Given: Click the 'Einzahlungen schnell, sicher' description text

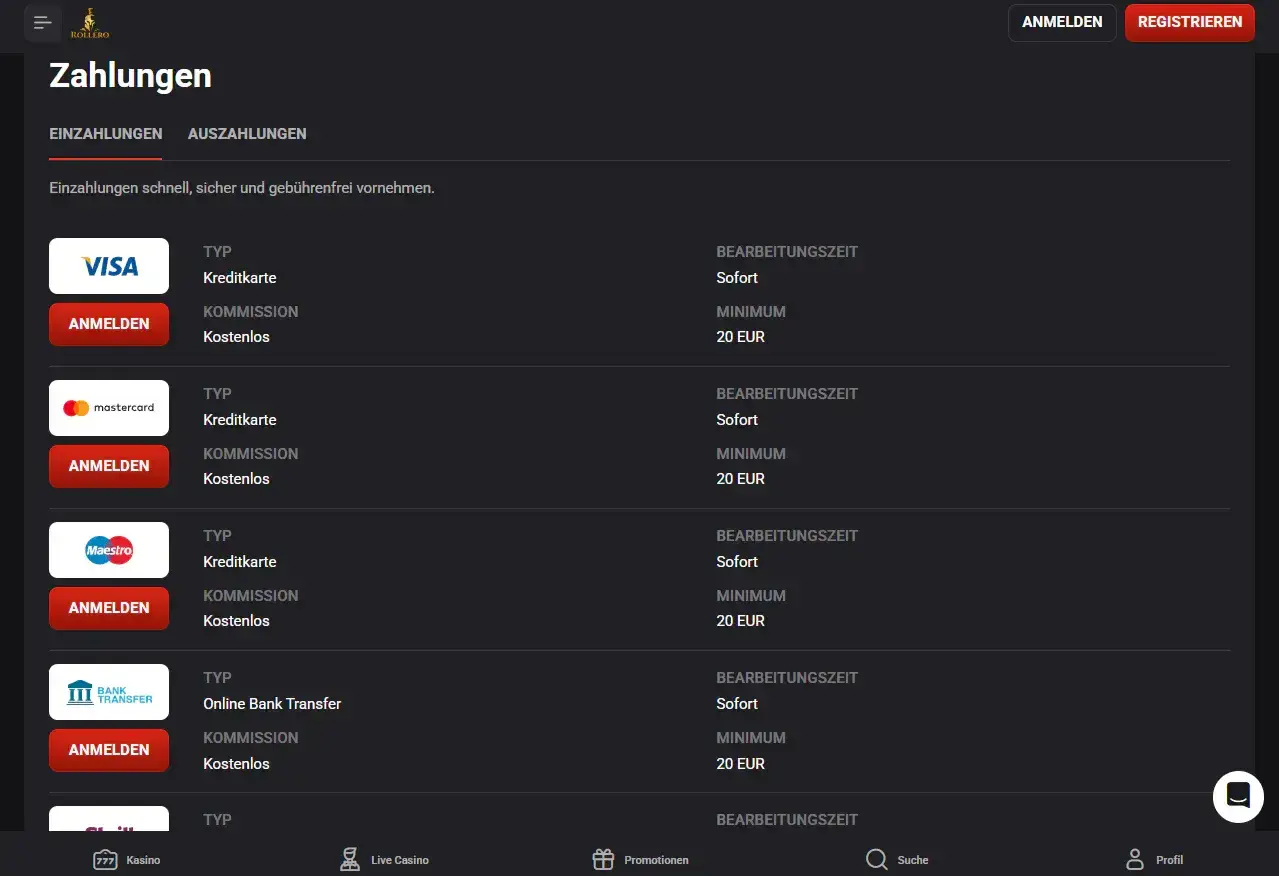Looking at the screenshot, I should click(x=242, y=188).
